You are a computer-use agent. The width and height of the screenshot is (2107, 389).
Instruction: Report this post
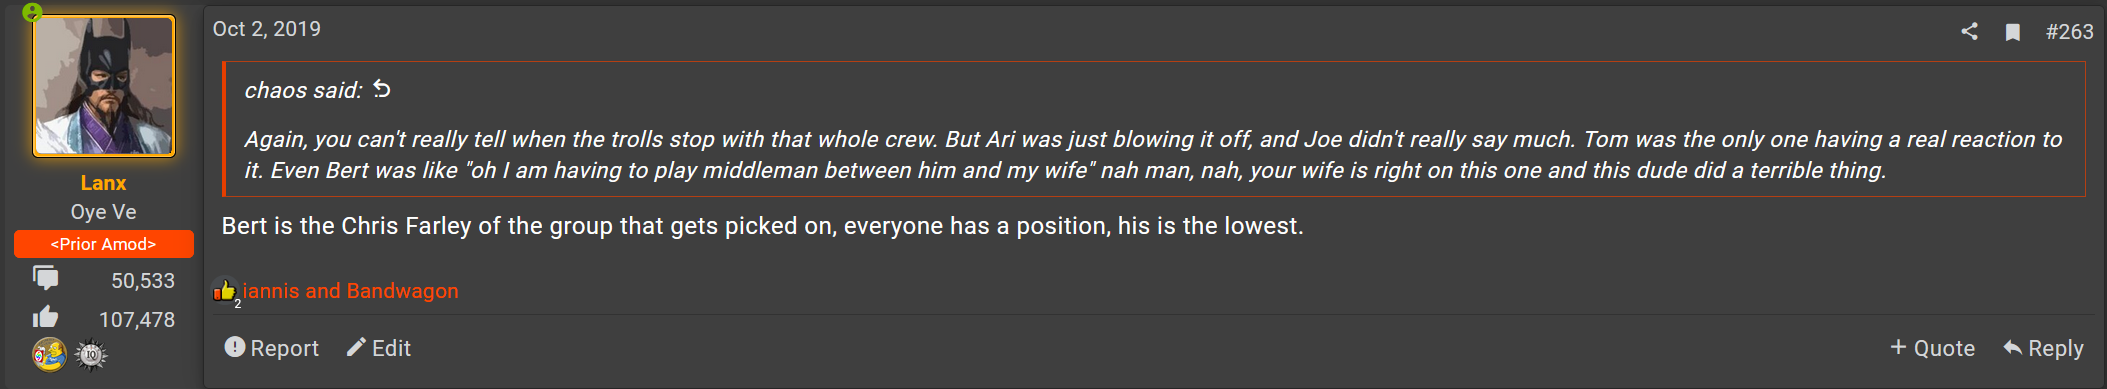pyautogui.click(x=272, y=348)
